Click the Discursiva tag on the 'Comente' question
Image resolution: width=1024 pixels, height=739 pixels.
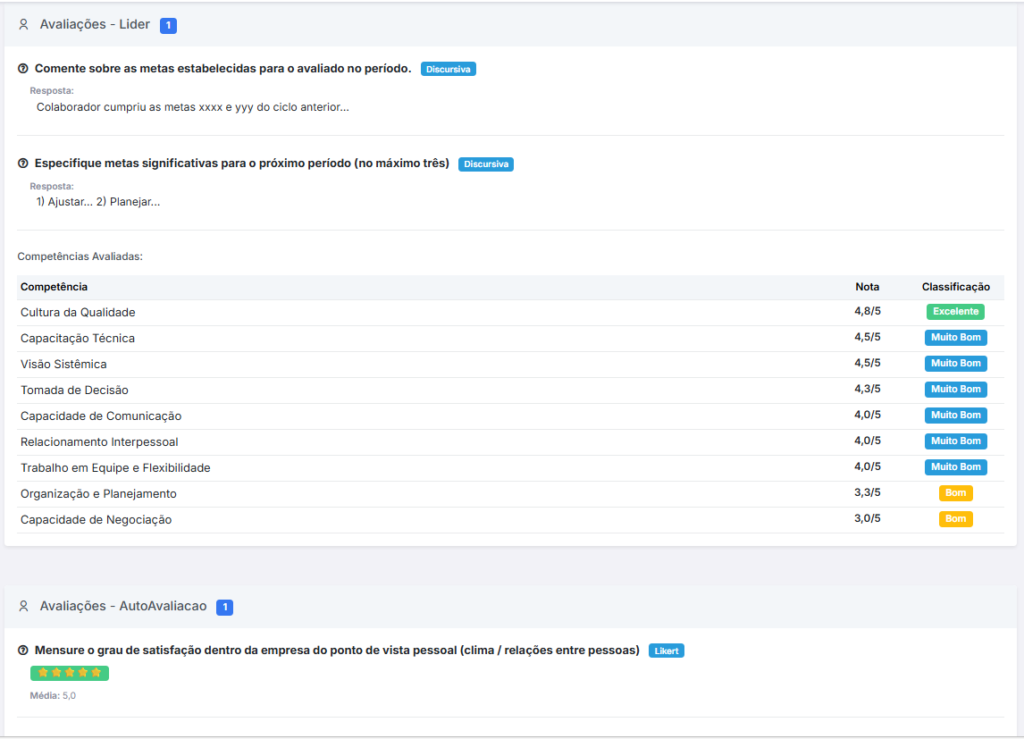[x=448, y=69]
